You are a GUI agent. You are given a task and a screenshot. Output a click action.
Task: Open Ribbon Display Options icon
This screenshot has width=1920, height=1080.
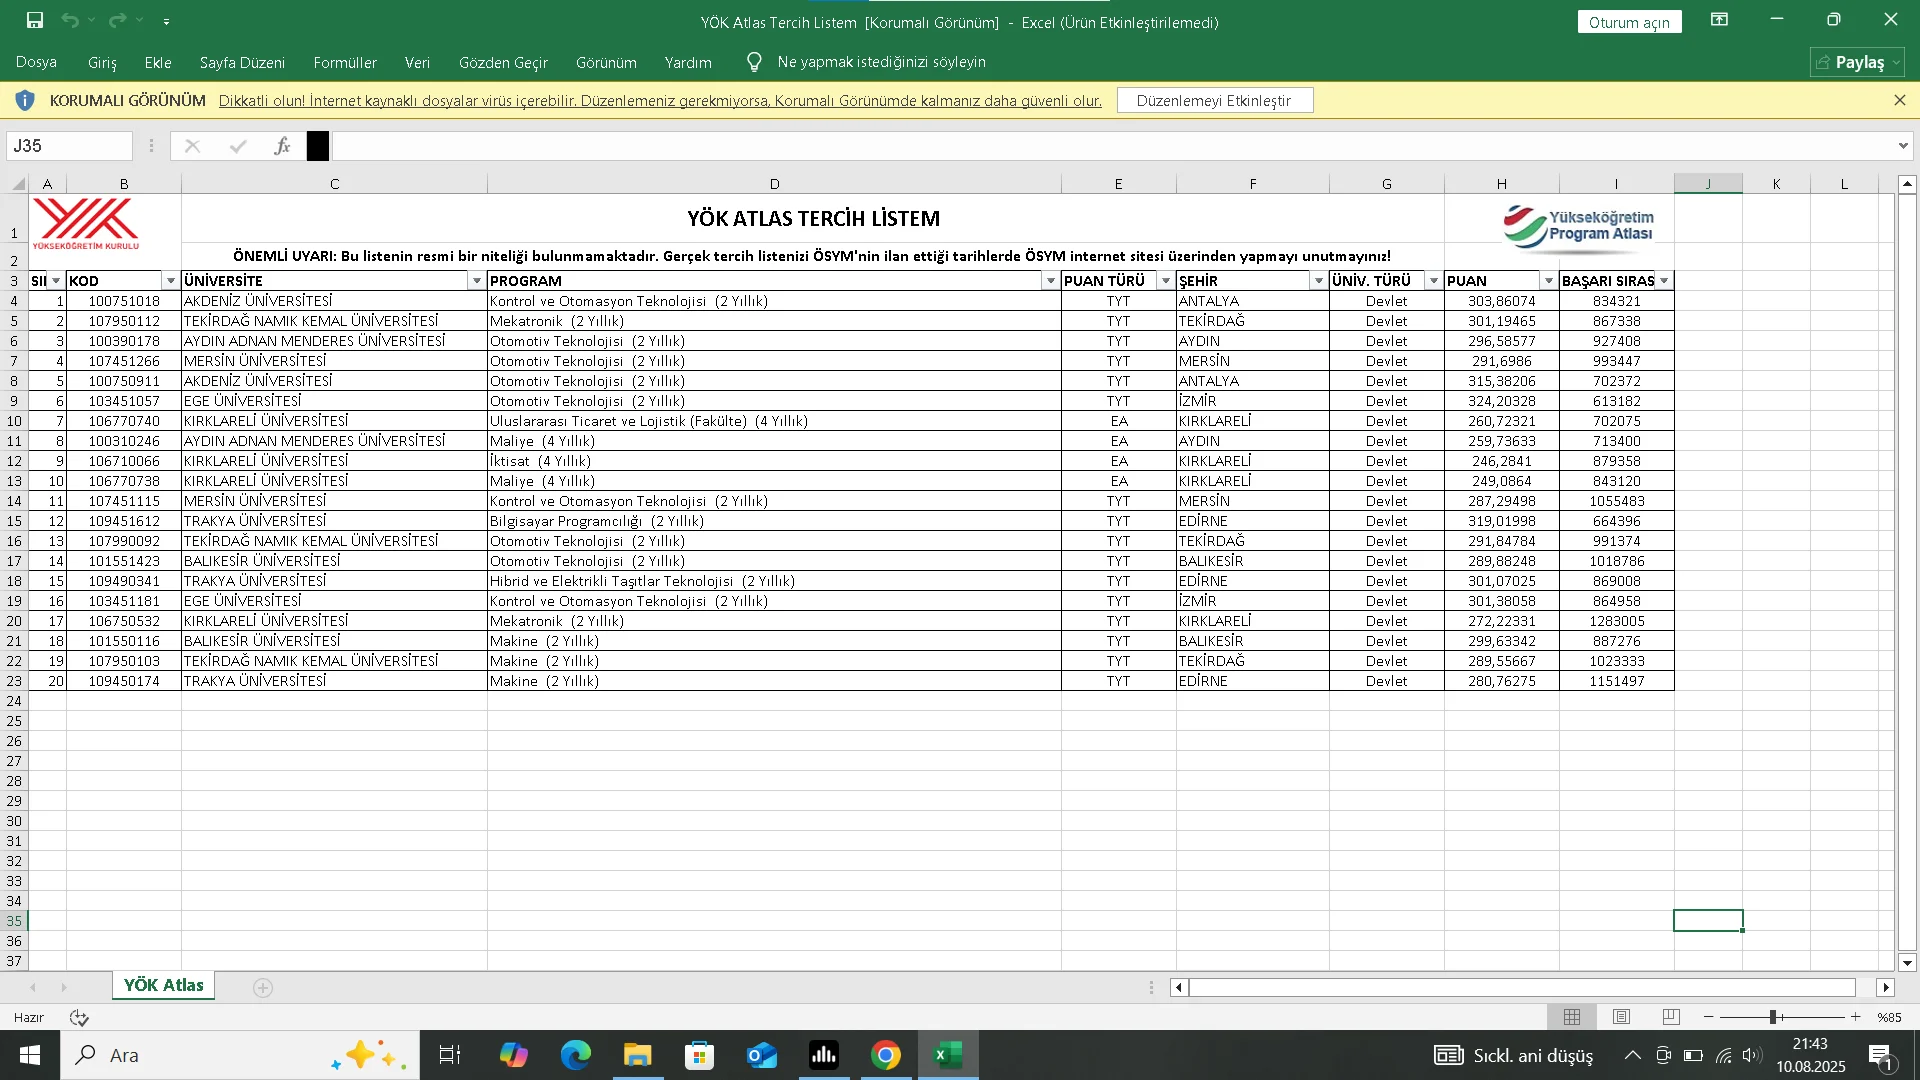tap(1720, 20)
